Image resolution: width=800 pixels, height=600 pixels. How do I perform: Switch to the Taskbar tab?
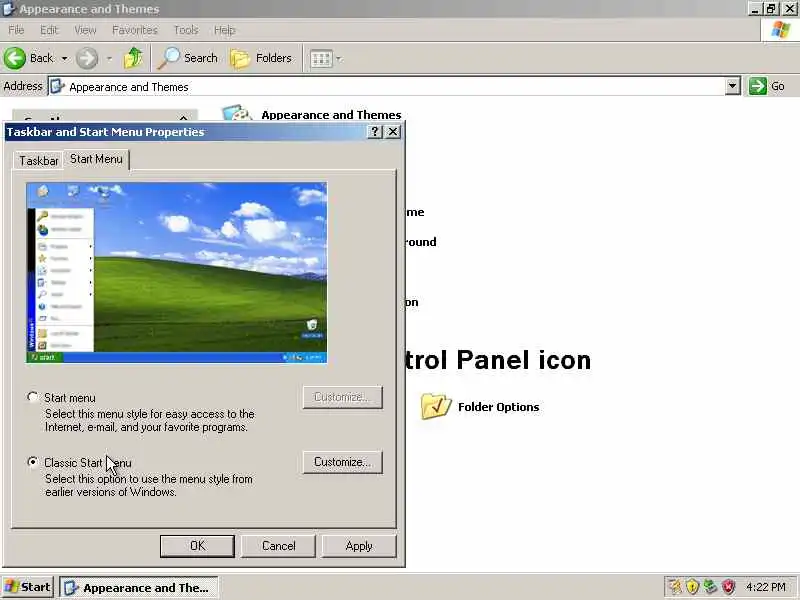coord(38,161)
